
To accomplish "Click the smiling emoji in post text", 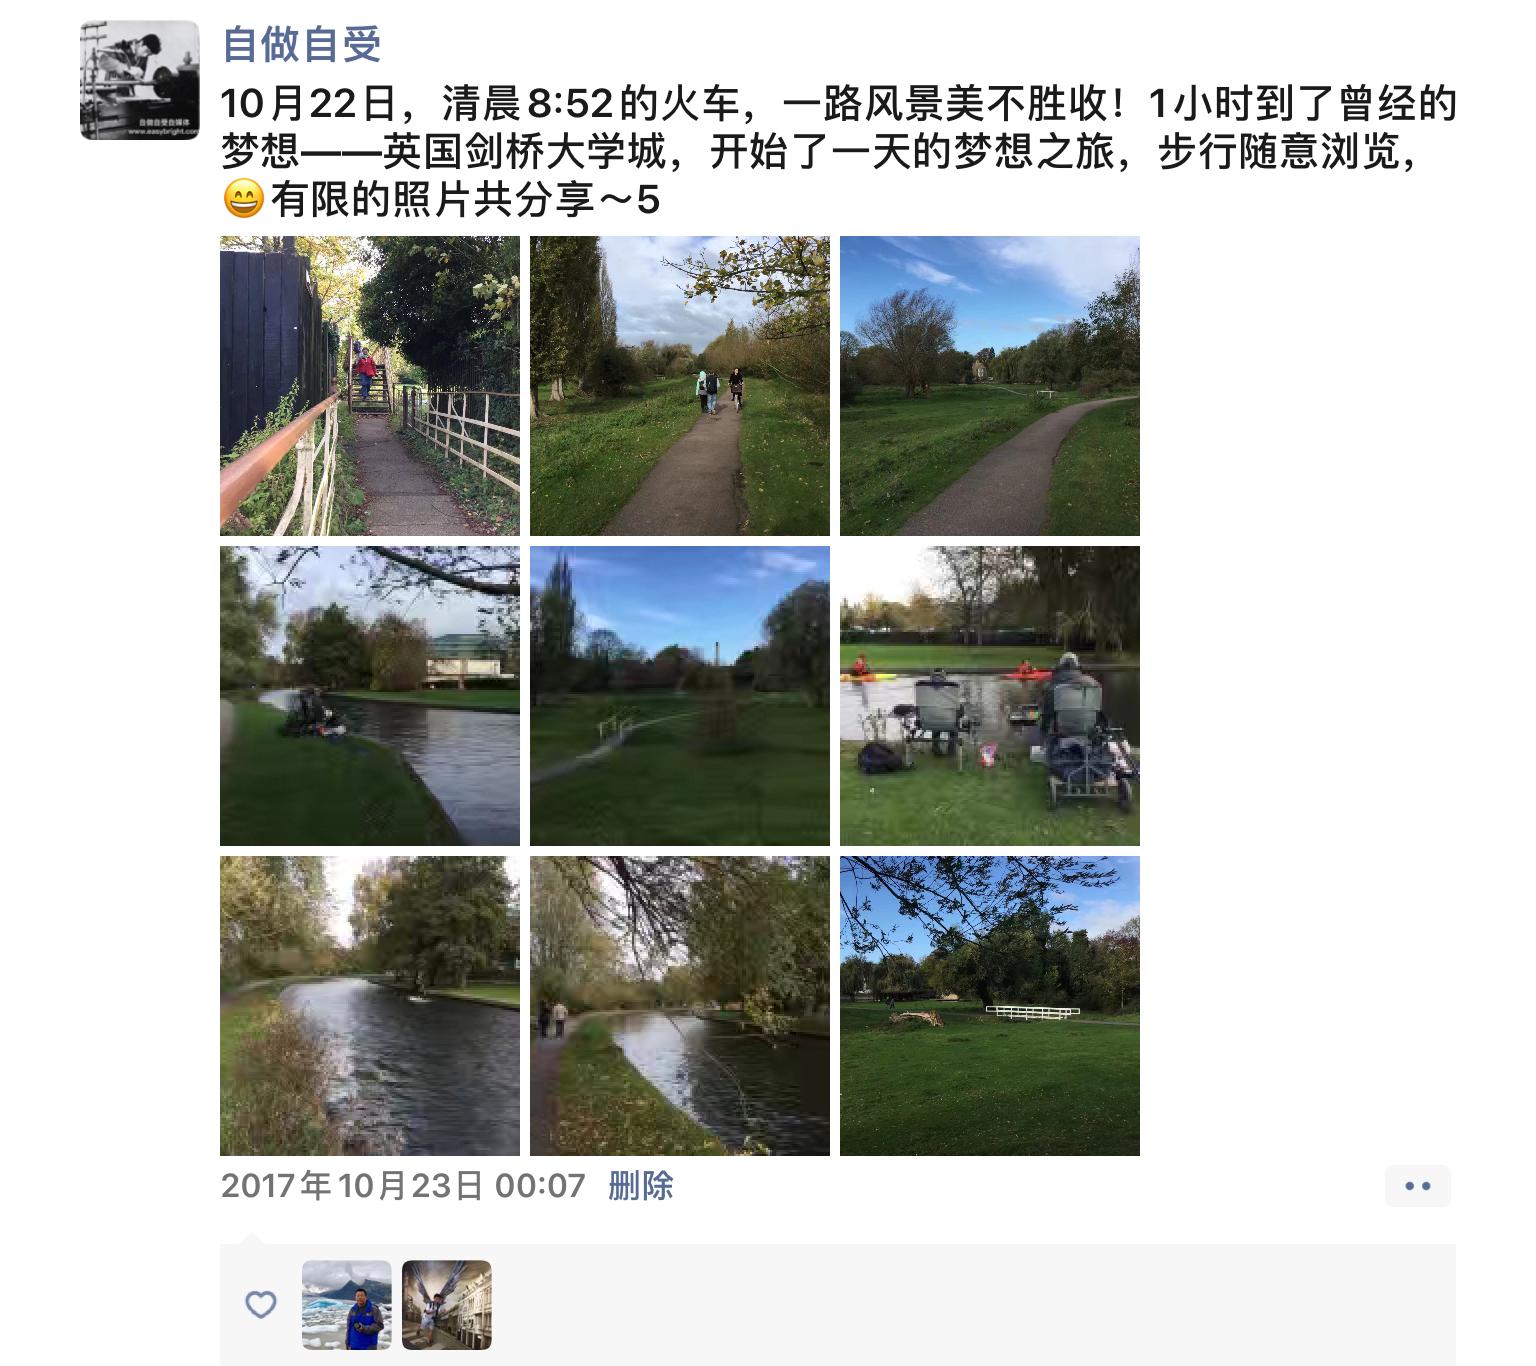I will (243, 200).
